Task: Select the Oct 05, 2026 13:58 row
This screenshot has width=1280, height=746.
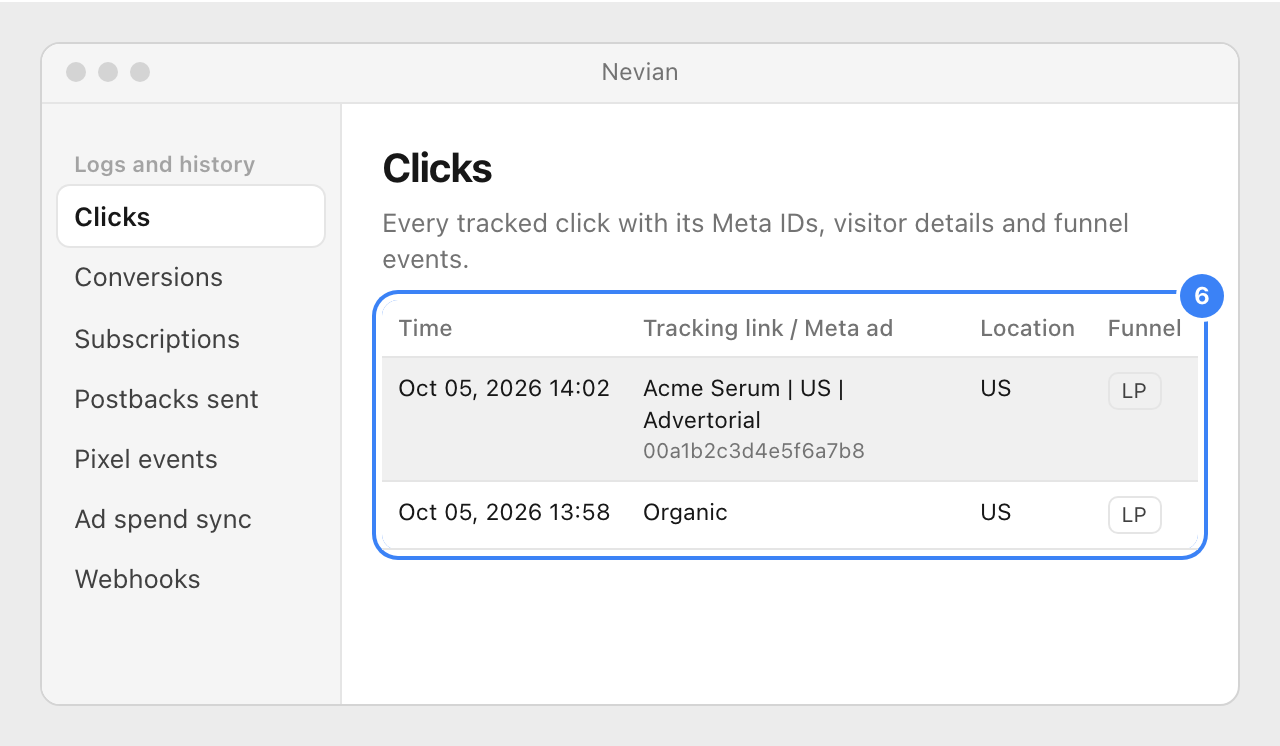Action: click(x=790, y=515)
